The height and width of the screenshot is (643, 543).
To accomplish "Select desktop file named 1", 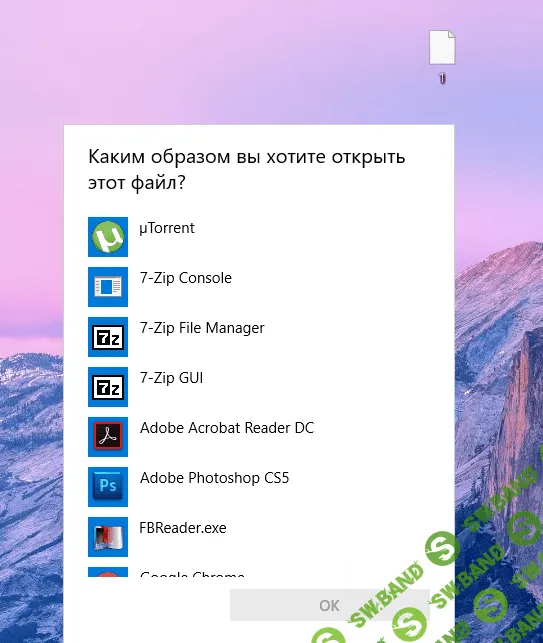I will (442, 57).
